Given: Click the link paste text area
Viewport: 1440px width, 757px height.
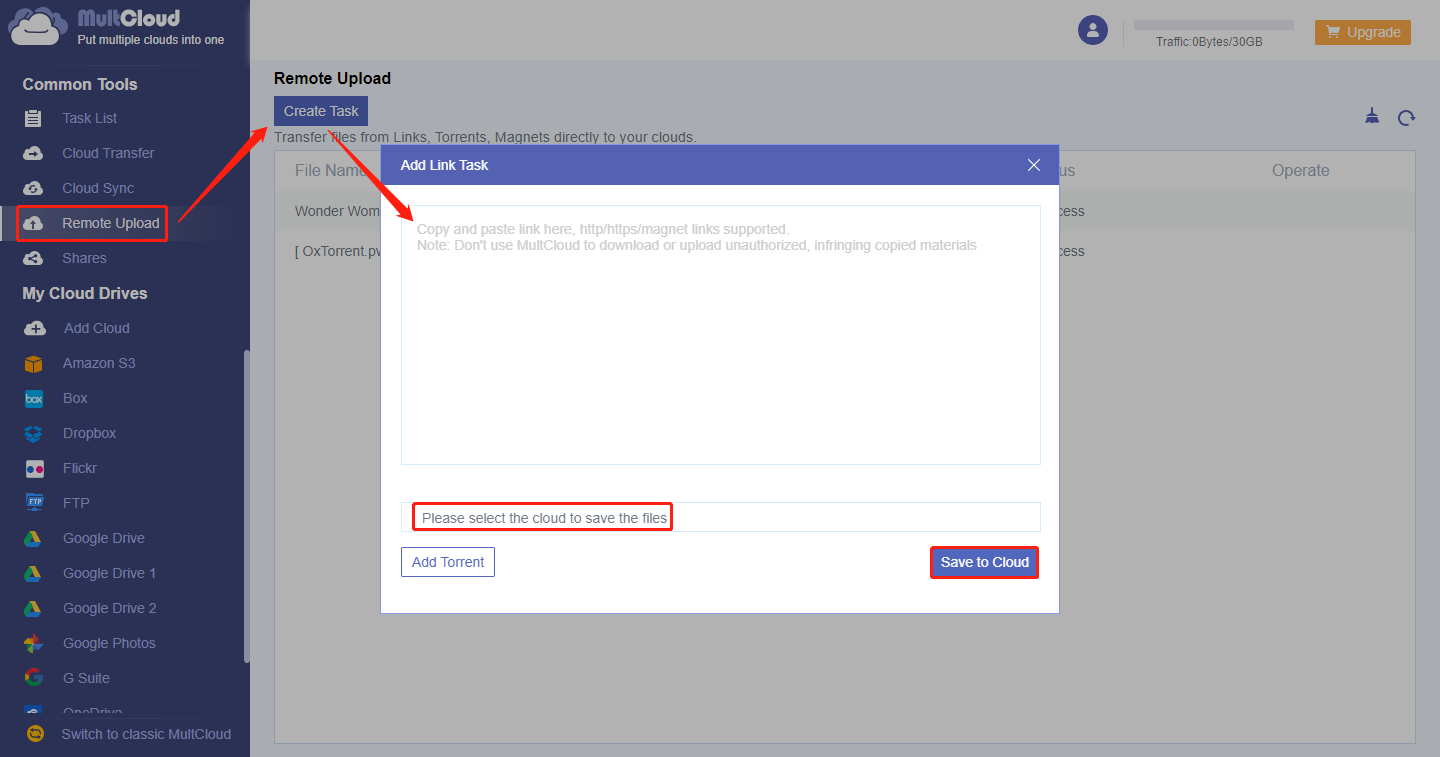Looking at the screenshot, I should point(721,335).
